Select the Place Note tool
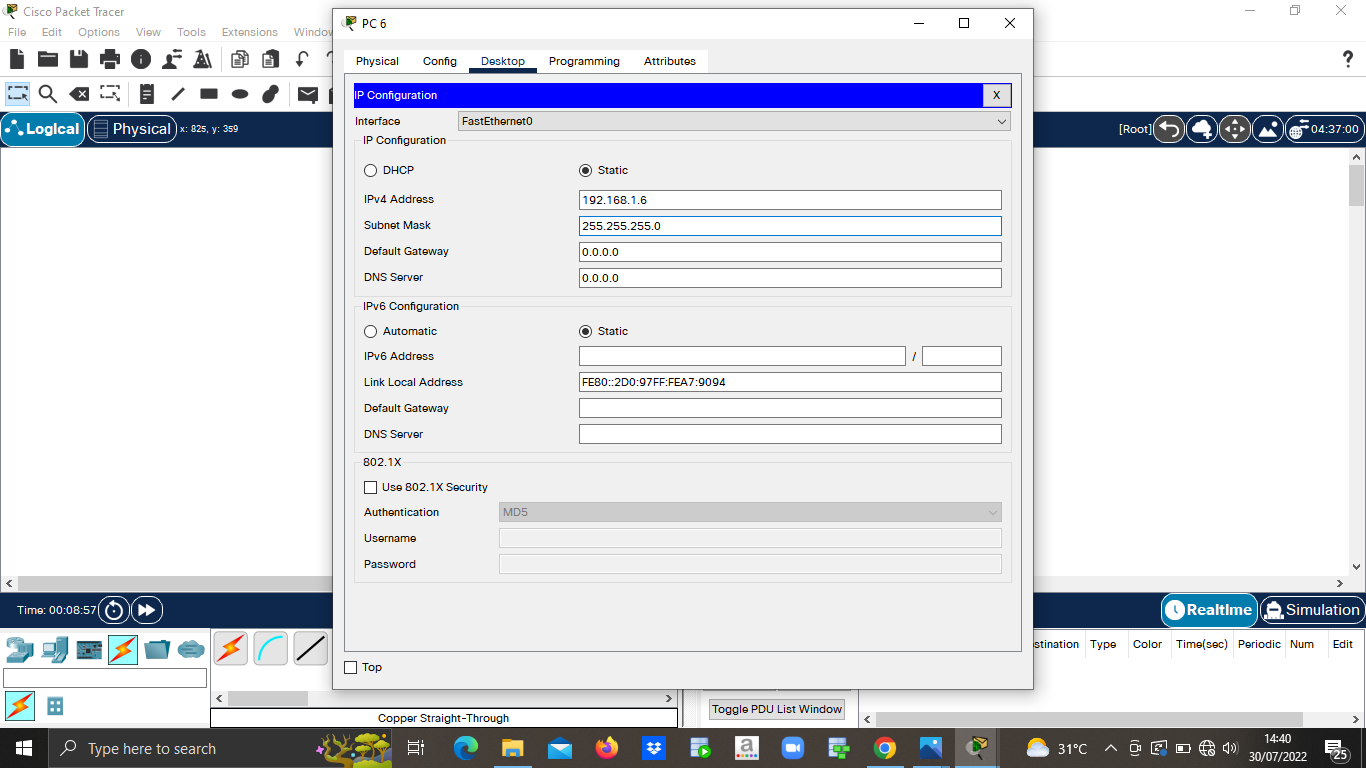Viewport: 1366px width, 768px height. coord(147,94)
